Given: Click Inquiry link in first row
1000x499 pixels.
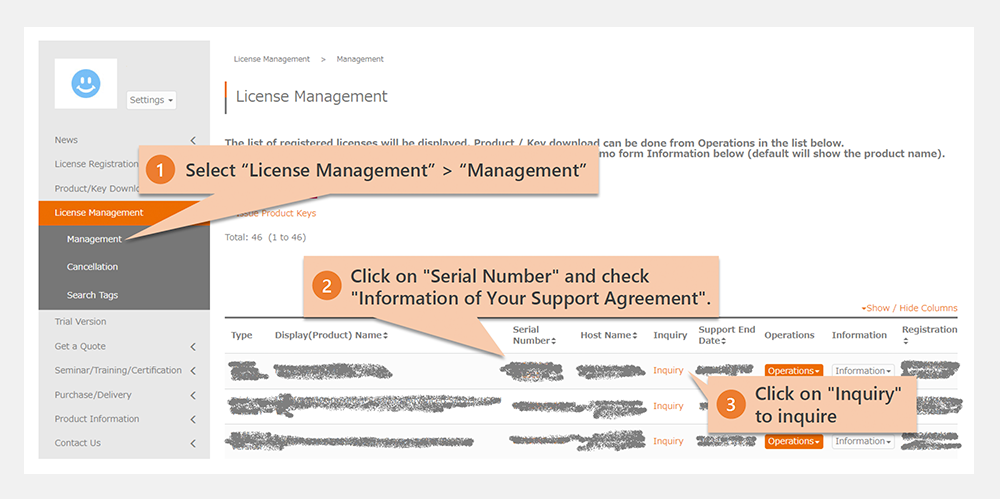Looking at the screenshot, I should point(668,371).
